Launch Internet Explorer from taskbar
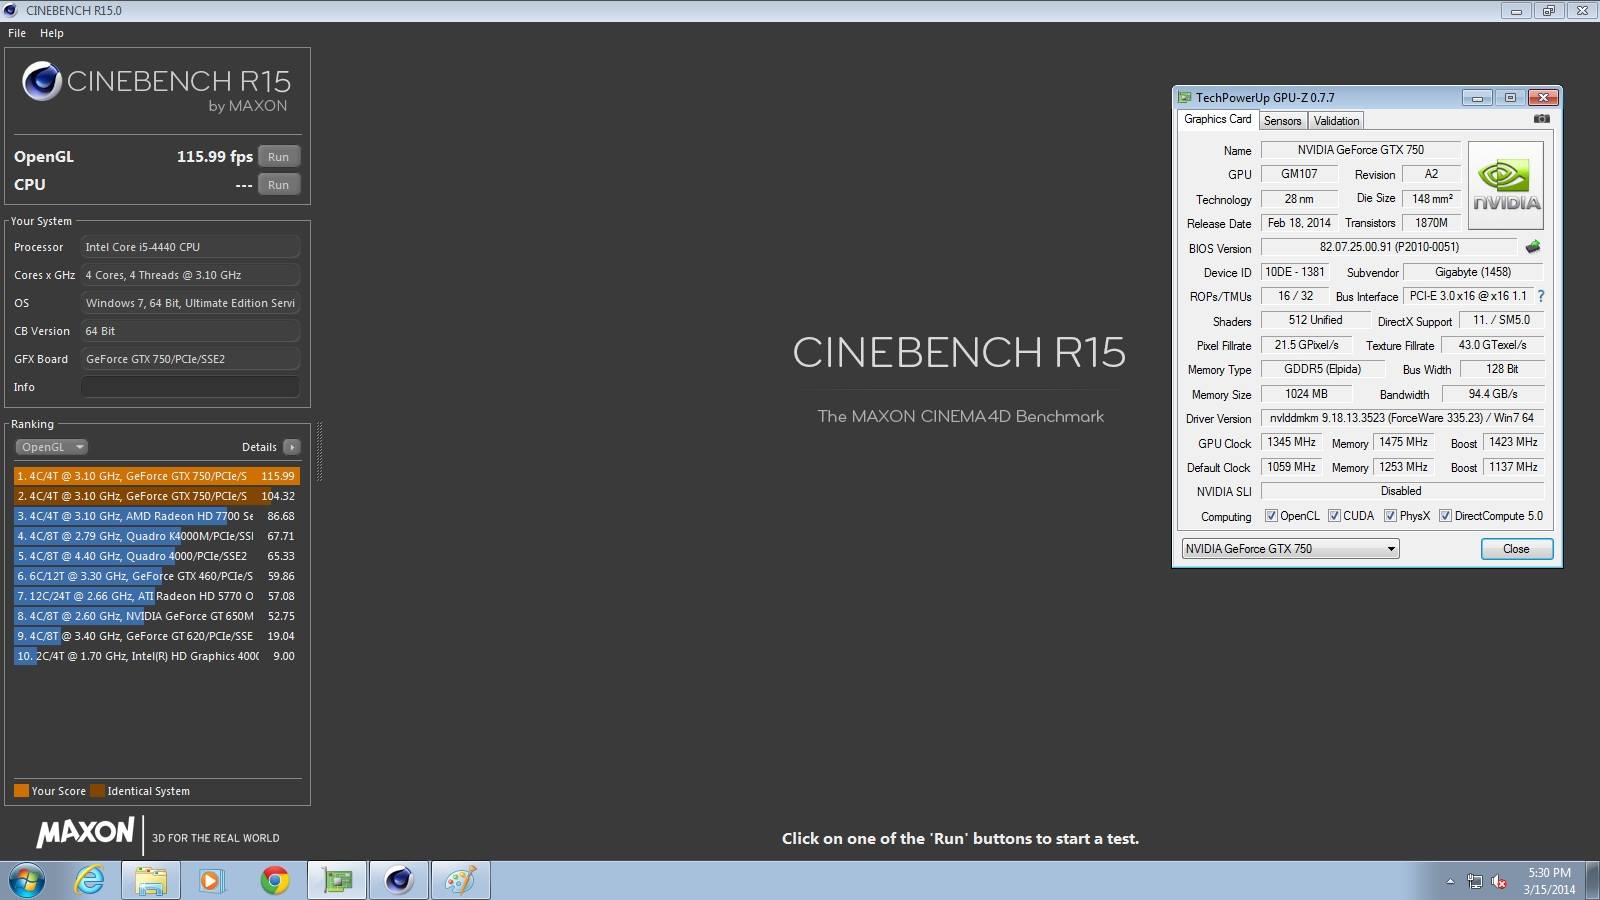1600x900 pixels. [x=90, y=881]
